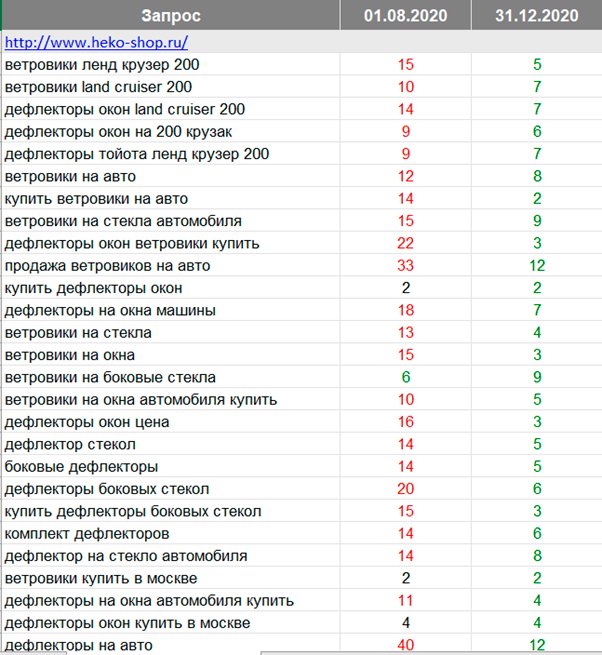The image size is (602, 655).
Task: Select 01.08.2020 value for 'дефлекторы окон купить в москве'
Action: [406, 623]
